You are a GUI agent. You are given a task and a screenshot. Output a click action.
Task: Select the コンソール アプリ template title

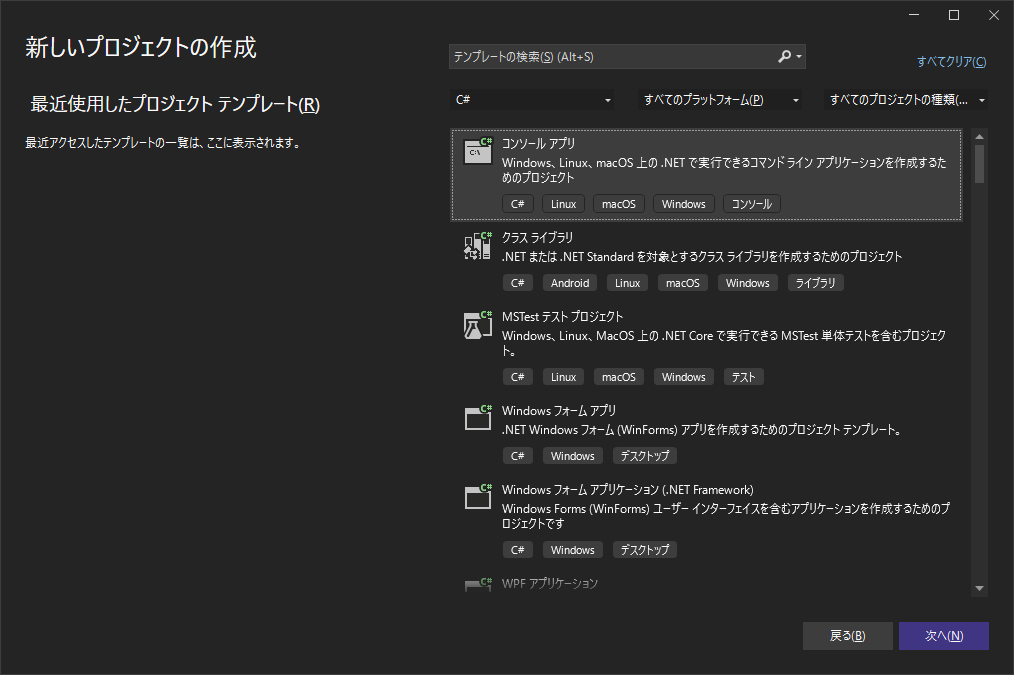538,144
